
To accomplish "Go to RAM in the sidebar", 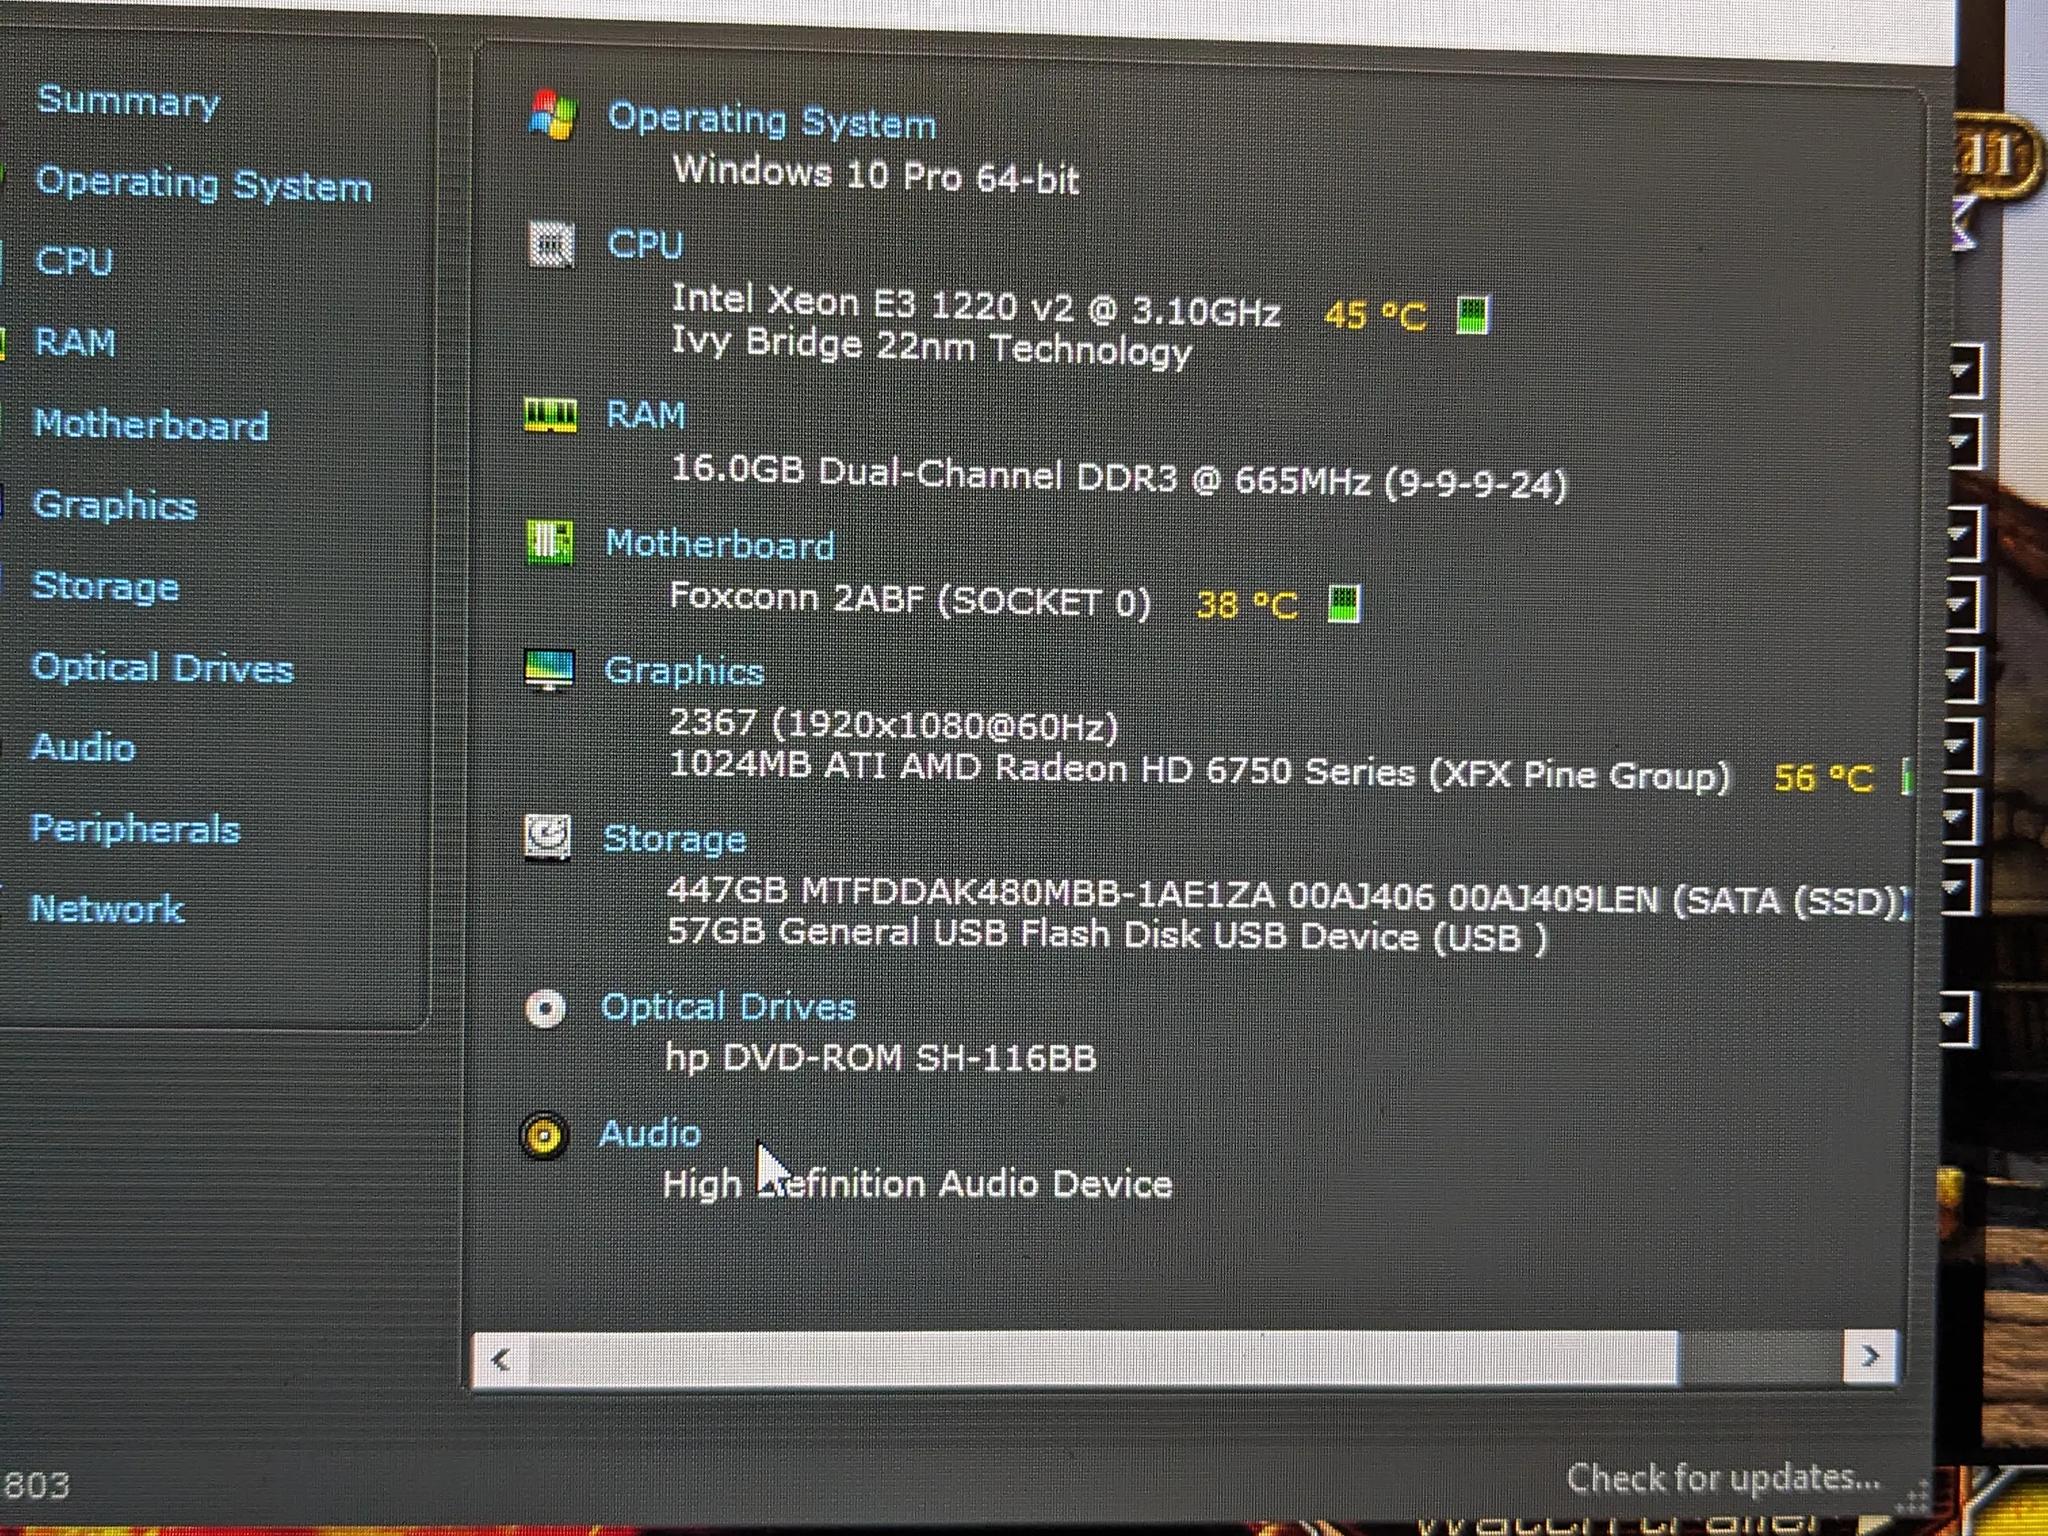I will pos(75,343).
